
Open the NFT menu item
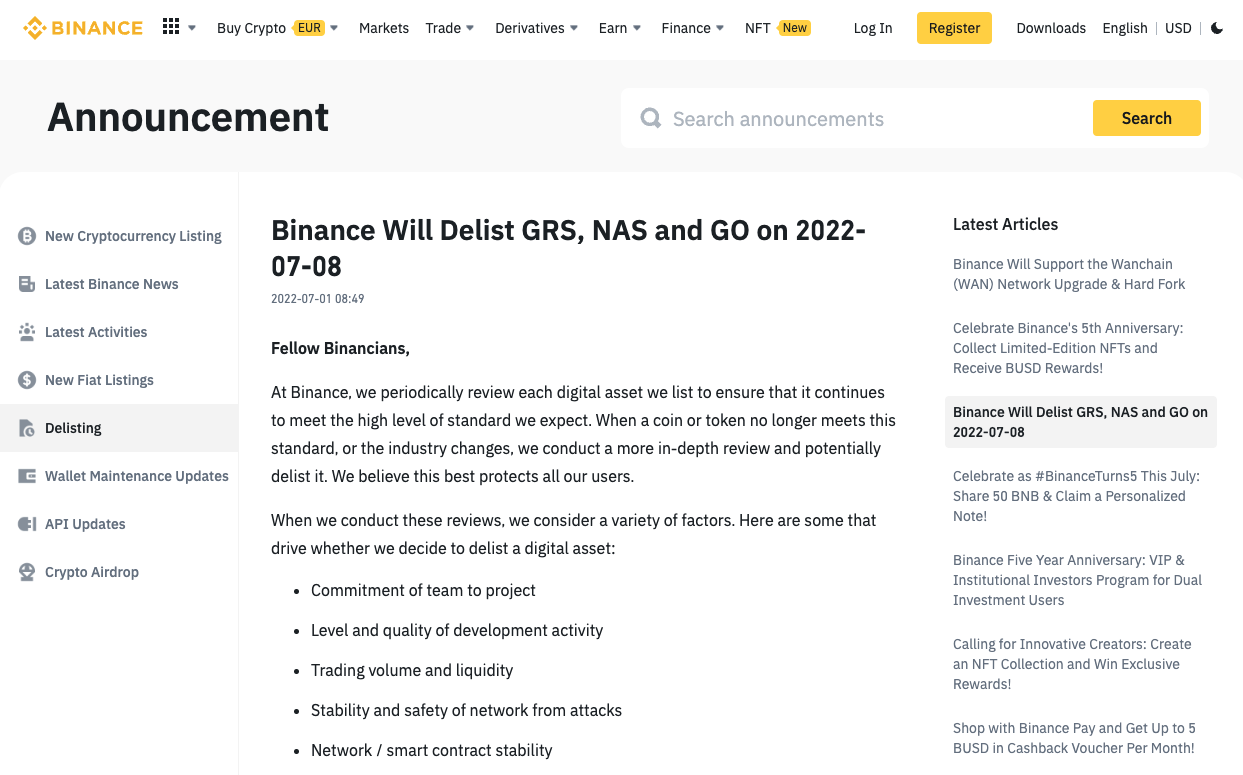point(758,28)
